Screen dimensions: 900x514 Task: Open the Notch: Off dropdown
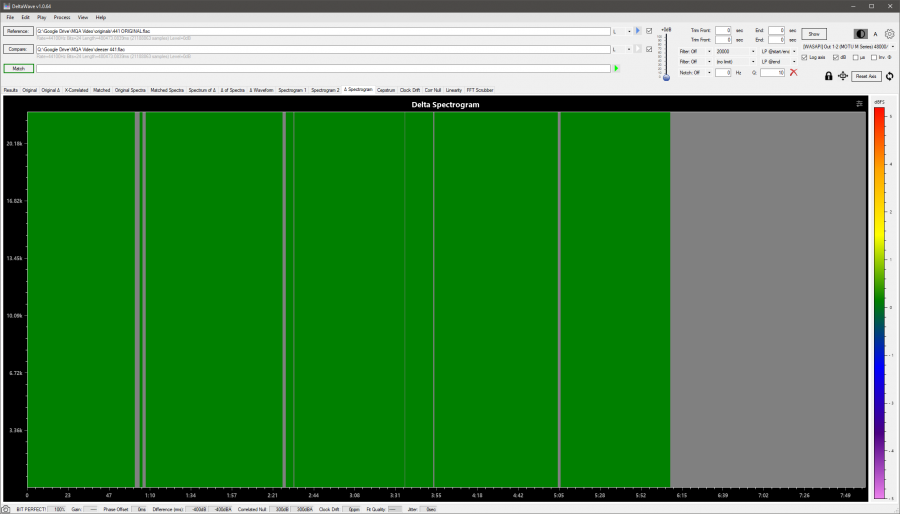[709, 72]
